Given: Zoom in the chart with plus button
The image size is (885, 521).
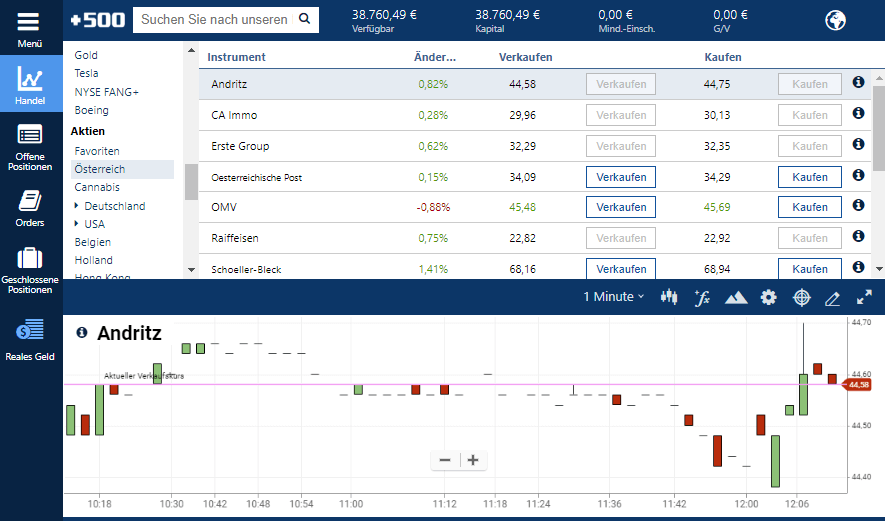Looking at the screenshot, I should click(473, 460).
